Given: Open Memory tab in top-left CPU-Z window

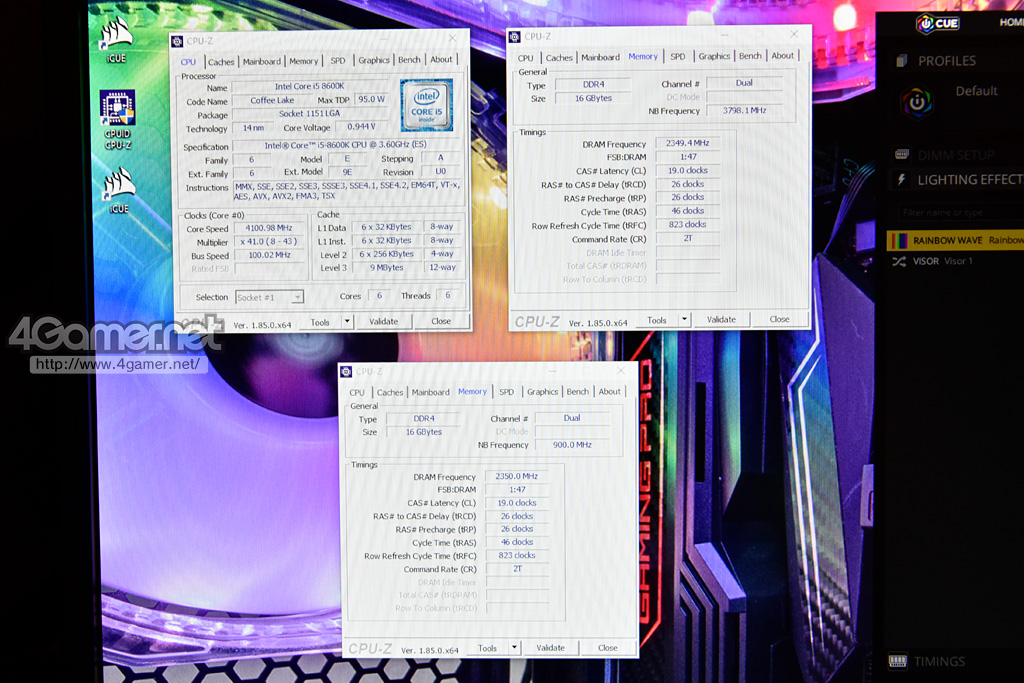Looking at the screenshot, I should 303,61.
